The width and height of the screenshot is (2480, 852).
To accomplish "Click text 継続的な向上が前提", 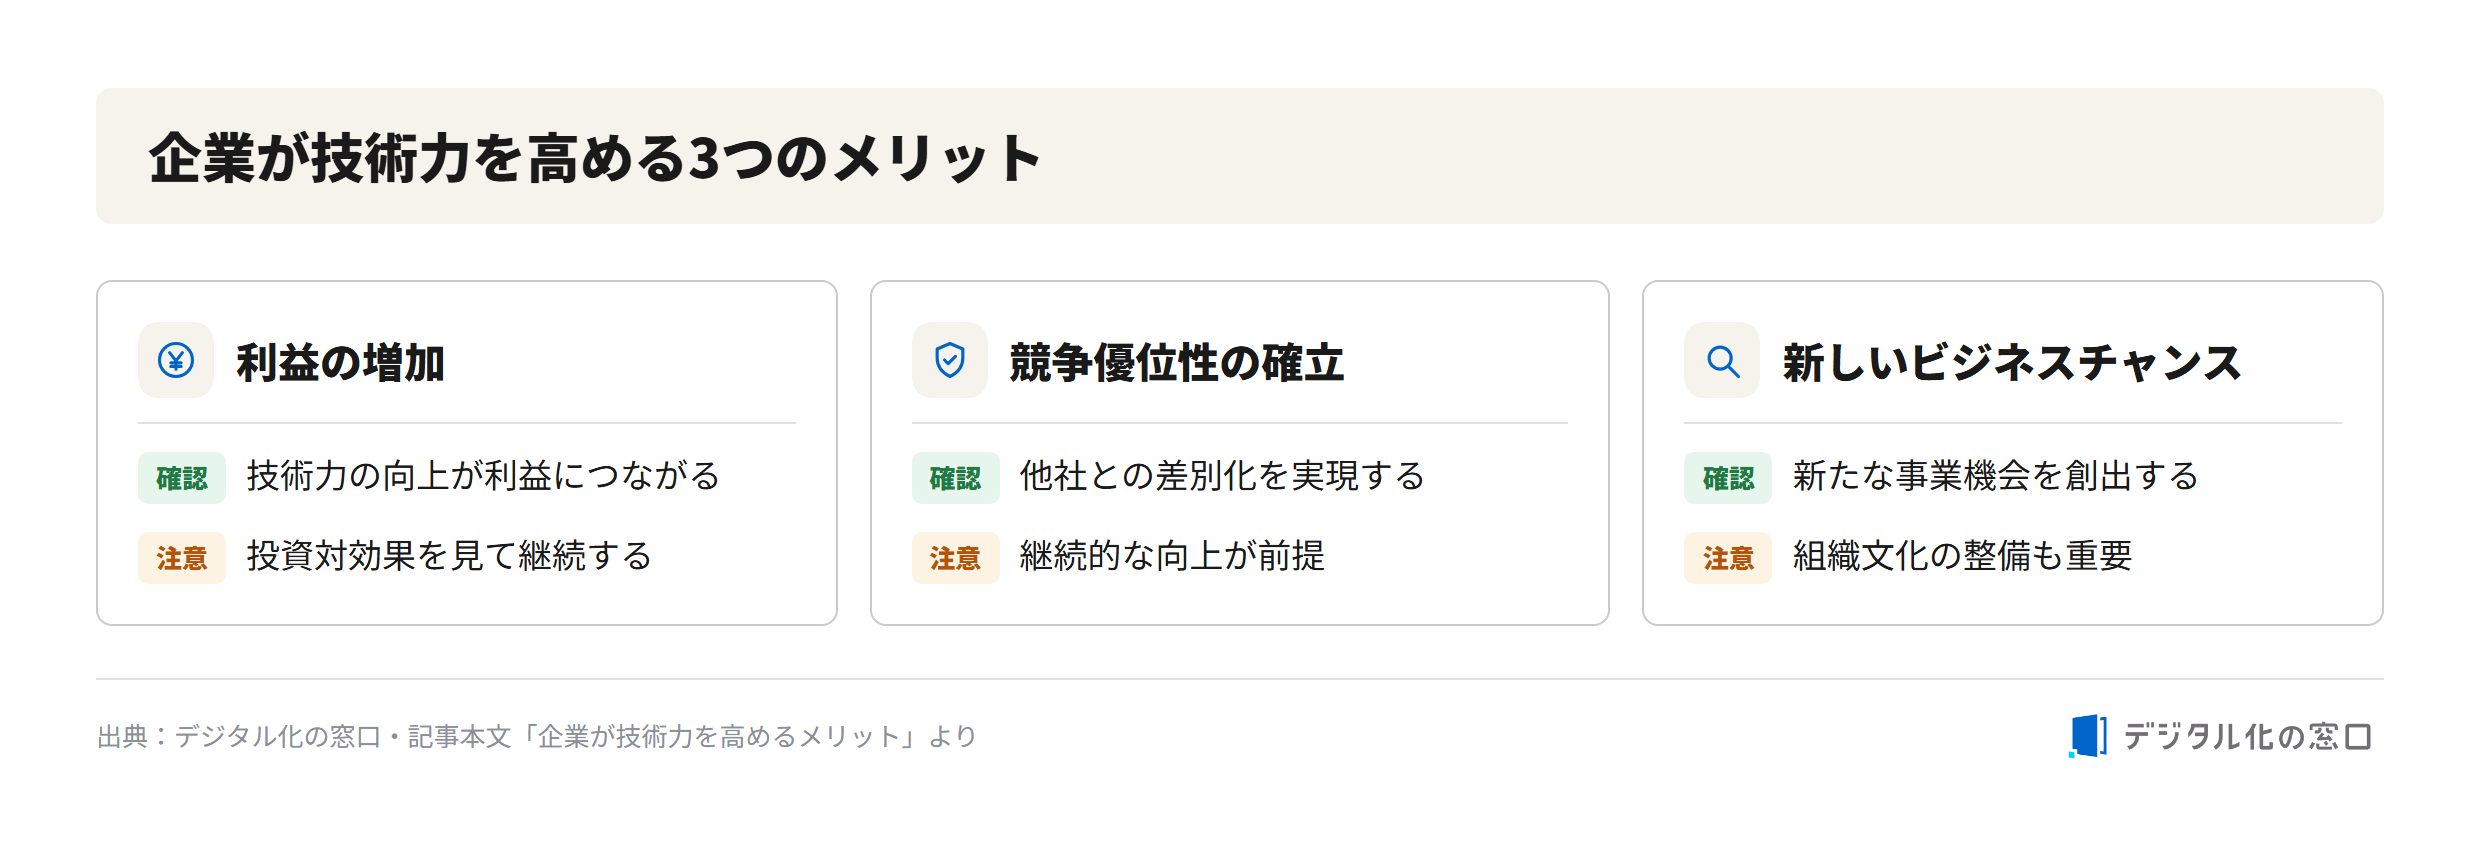I will tap(1172, 556).
